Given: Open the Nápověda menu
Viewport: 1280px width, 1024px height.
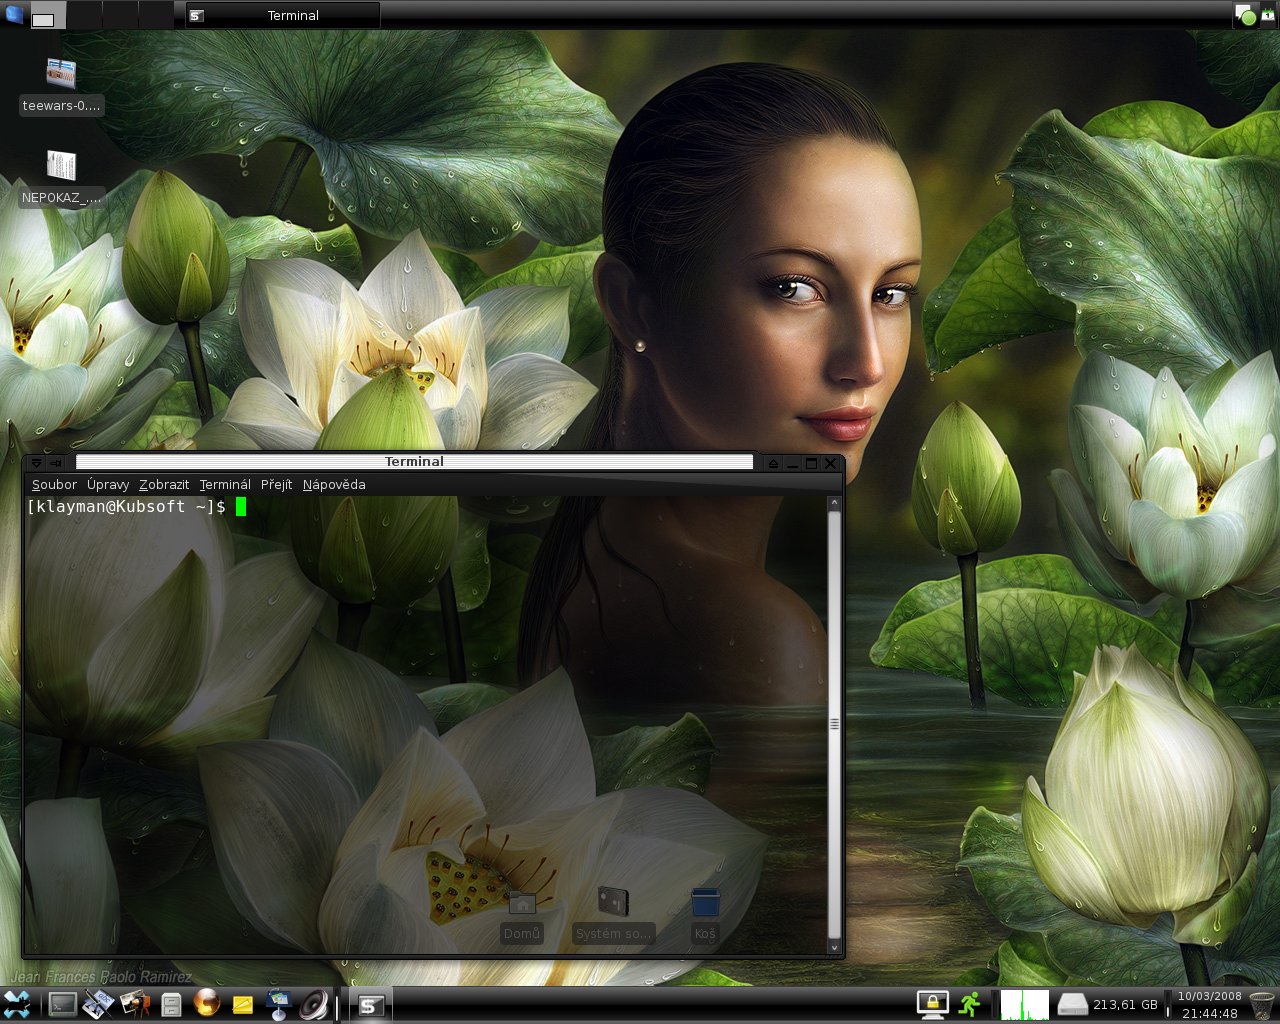Looking at the screenshot, I should [334, 484].
